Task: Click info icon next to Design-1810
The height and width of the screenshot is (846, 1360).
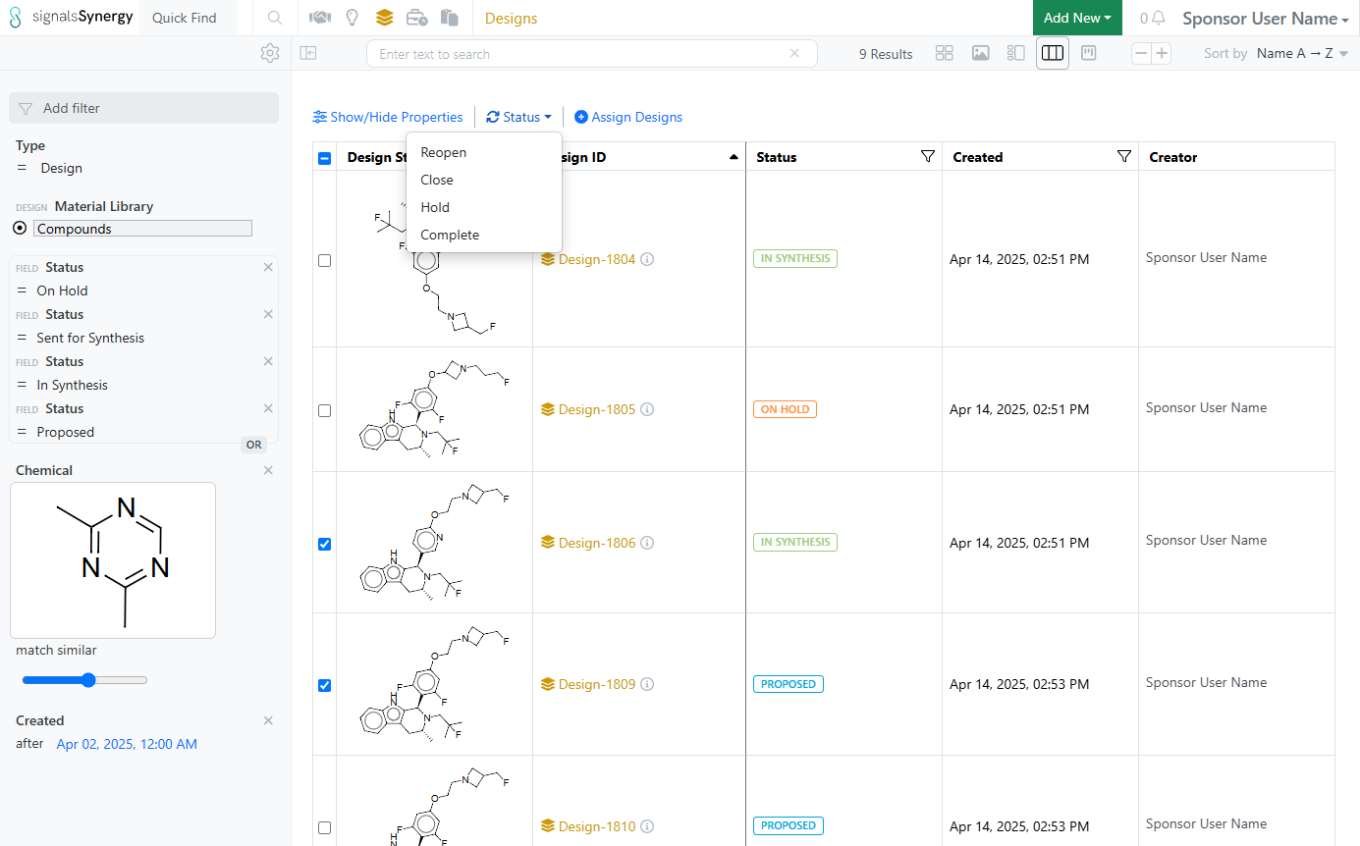Action: tap(647, 826)
